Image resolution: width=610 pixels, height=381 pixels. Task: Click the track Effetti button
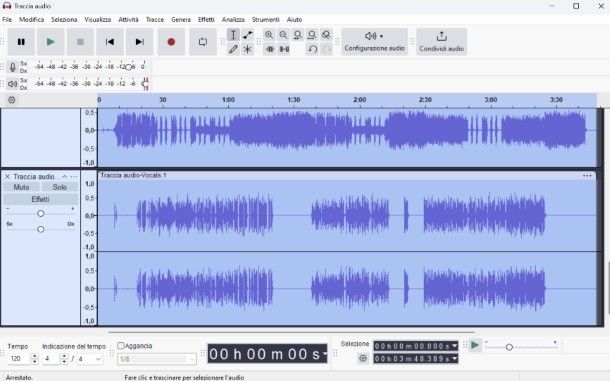coord(40,199)
